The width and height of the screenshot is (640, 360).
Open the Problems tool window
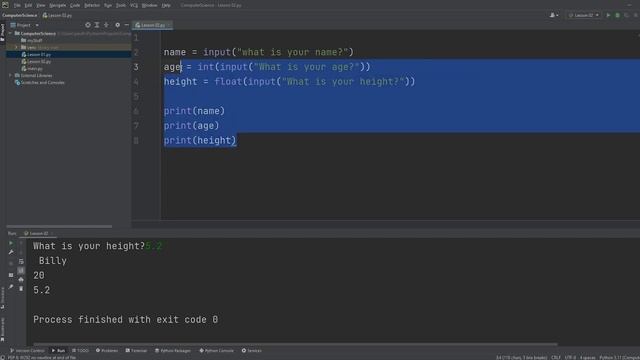click(107, 351)
